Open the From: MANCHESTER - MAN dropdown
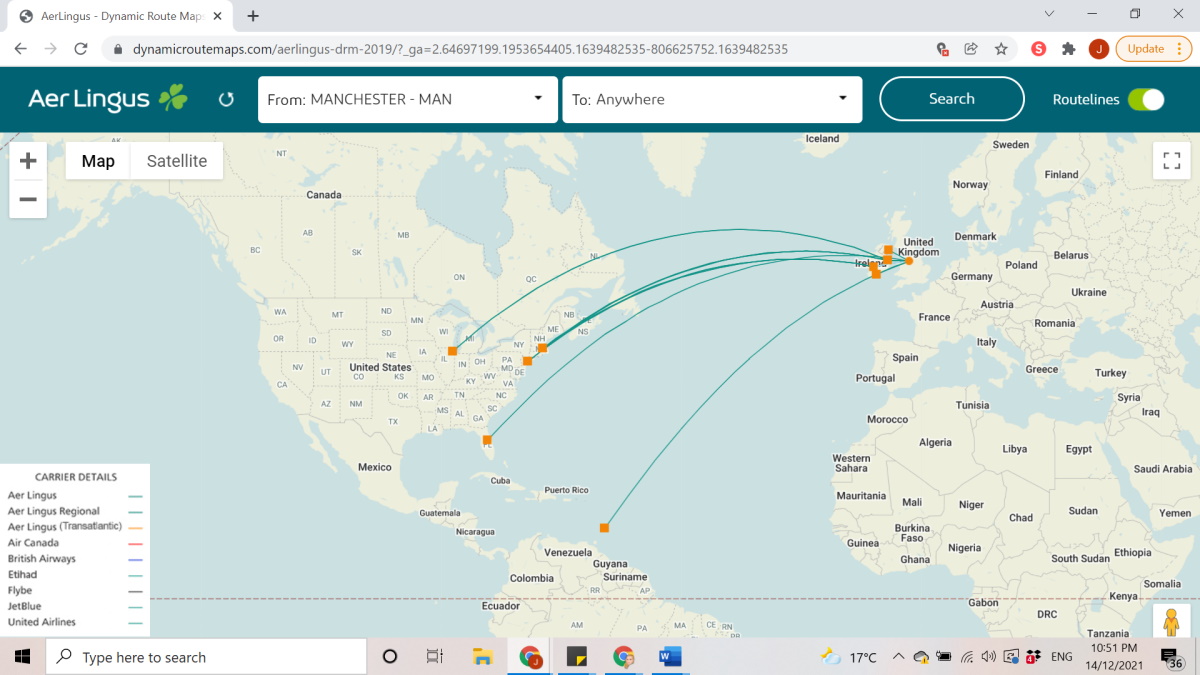Viewport: 1200px width, 675px height. coord(408,99)
